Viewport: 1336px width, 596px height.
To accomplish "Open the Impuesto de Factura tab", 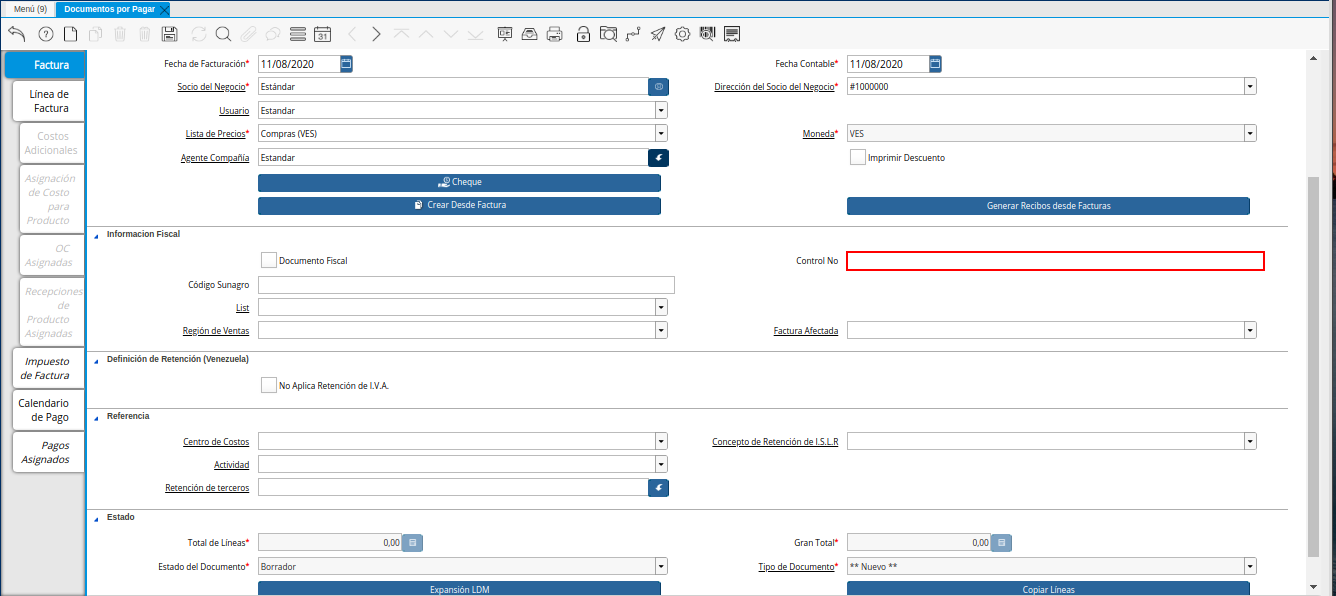I will [x=48, y=368].
